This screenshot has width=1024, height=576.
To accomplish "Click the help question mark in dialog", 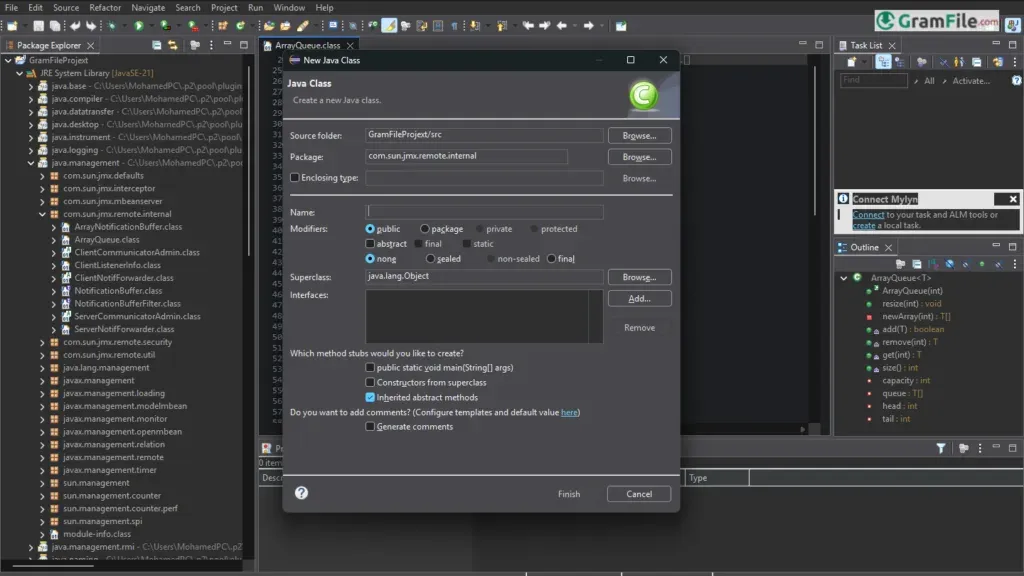I will coord(301,493).
